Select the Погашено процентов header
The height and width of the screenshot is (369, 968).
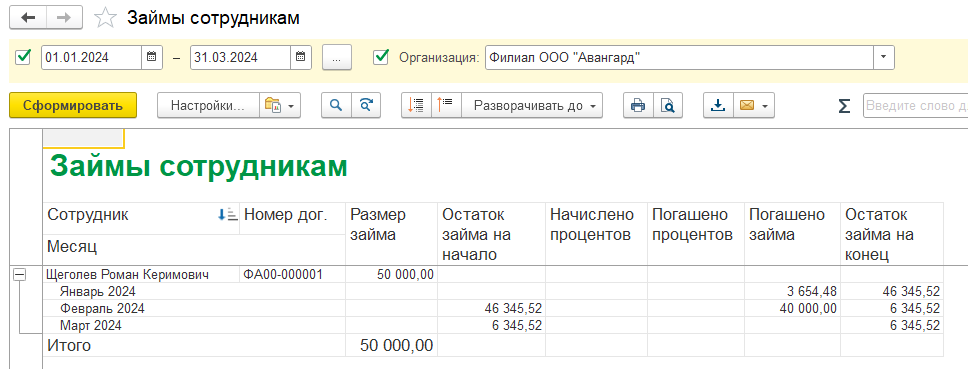coord(696,234)
